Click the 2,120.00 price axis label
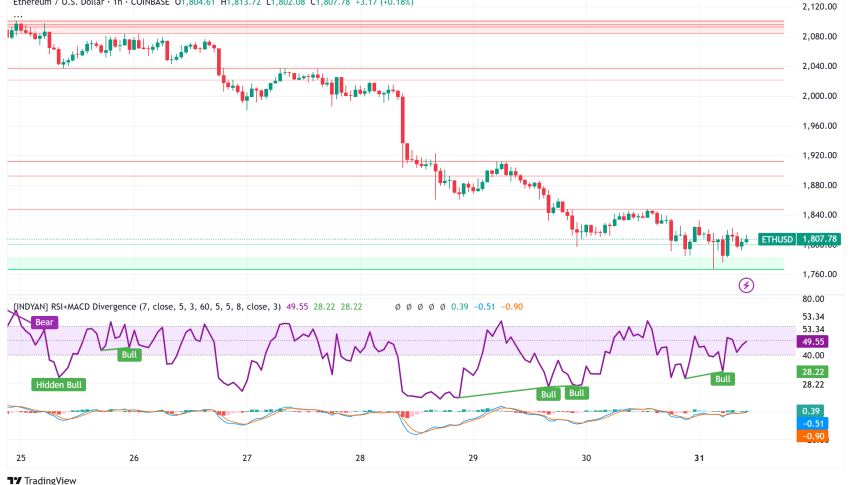 (x=819, y=7)
